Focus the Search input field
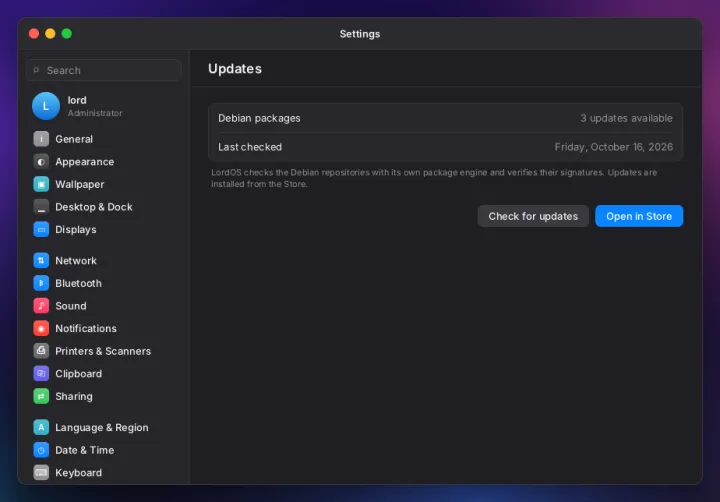720x502 pixels. 104,70
